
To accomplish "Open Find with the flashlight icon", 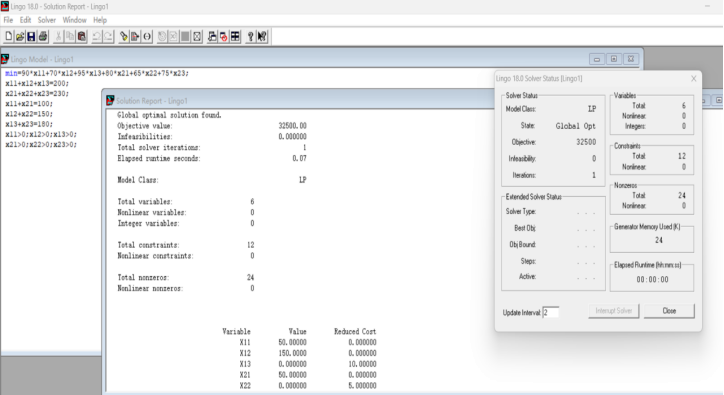I will pos(124,36).
